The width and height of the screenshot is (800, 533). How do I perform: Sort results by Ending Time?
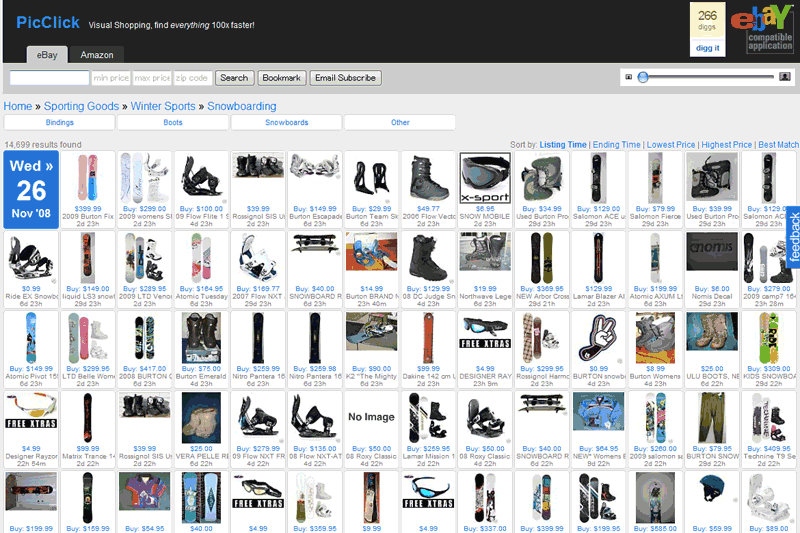616,145
